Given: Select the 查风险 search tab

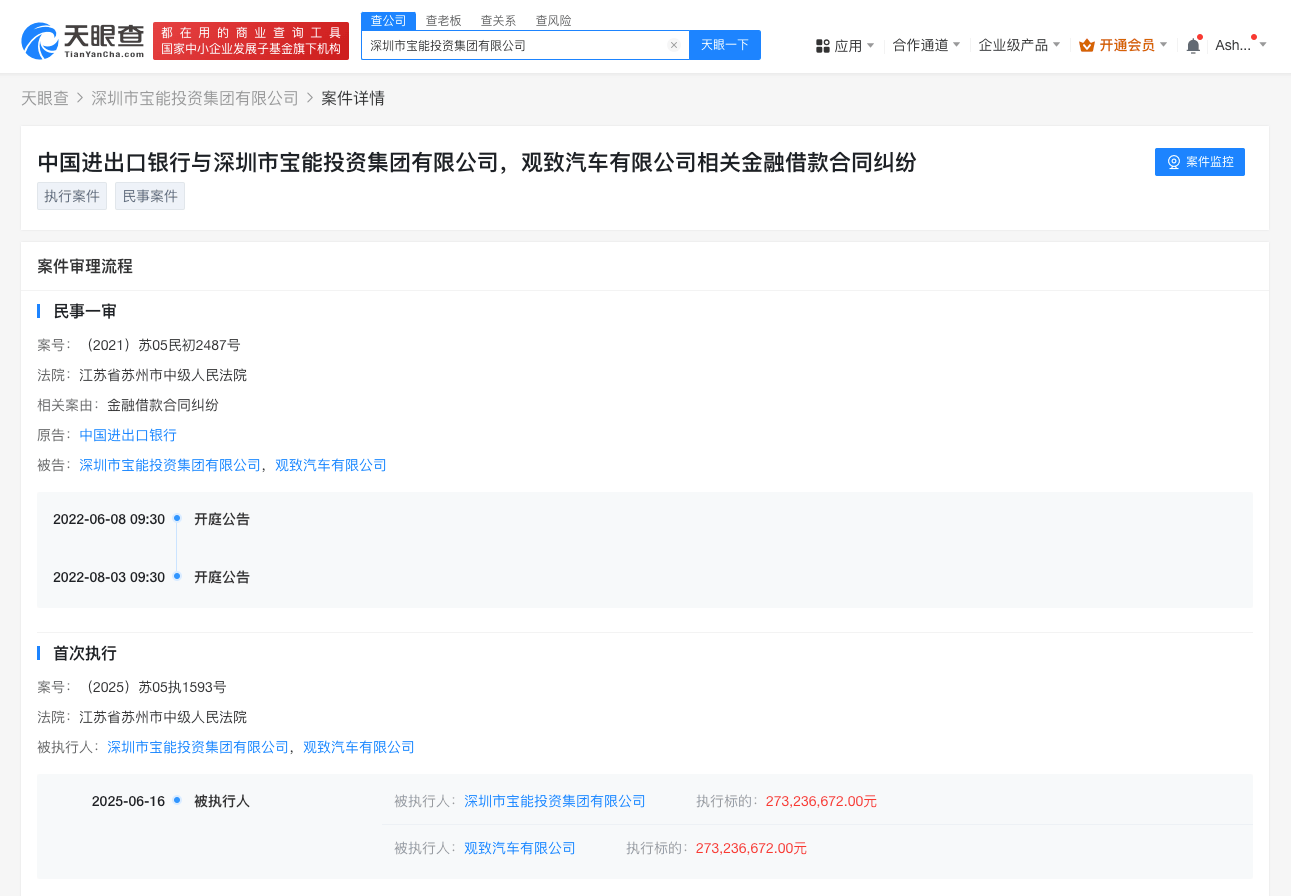Looking at the screenshot, I should point(553,20).
